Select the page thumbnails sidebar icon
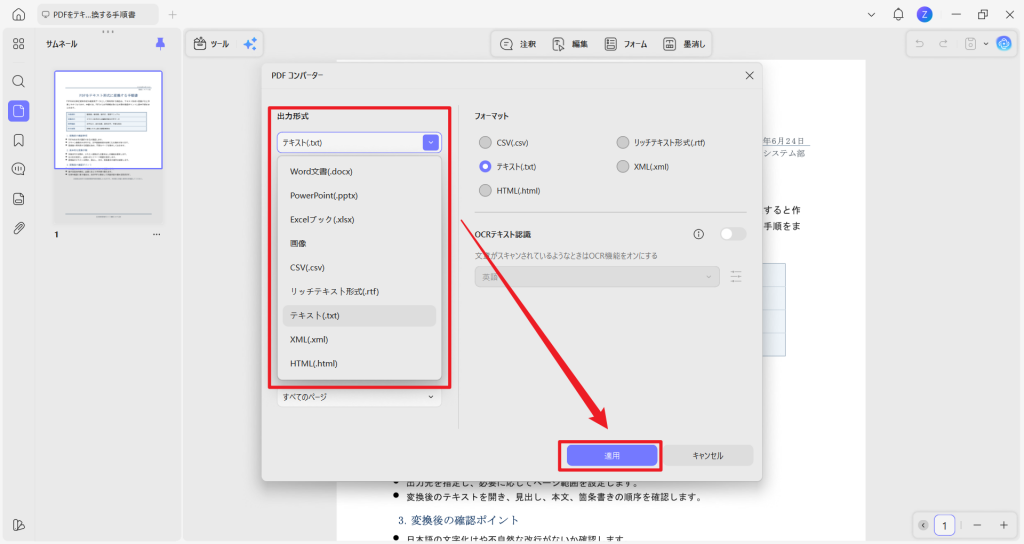The image size is (1024, 544). (18, 111)
